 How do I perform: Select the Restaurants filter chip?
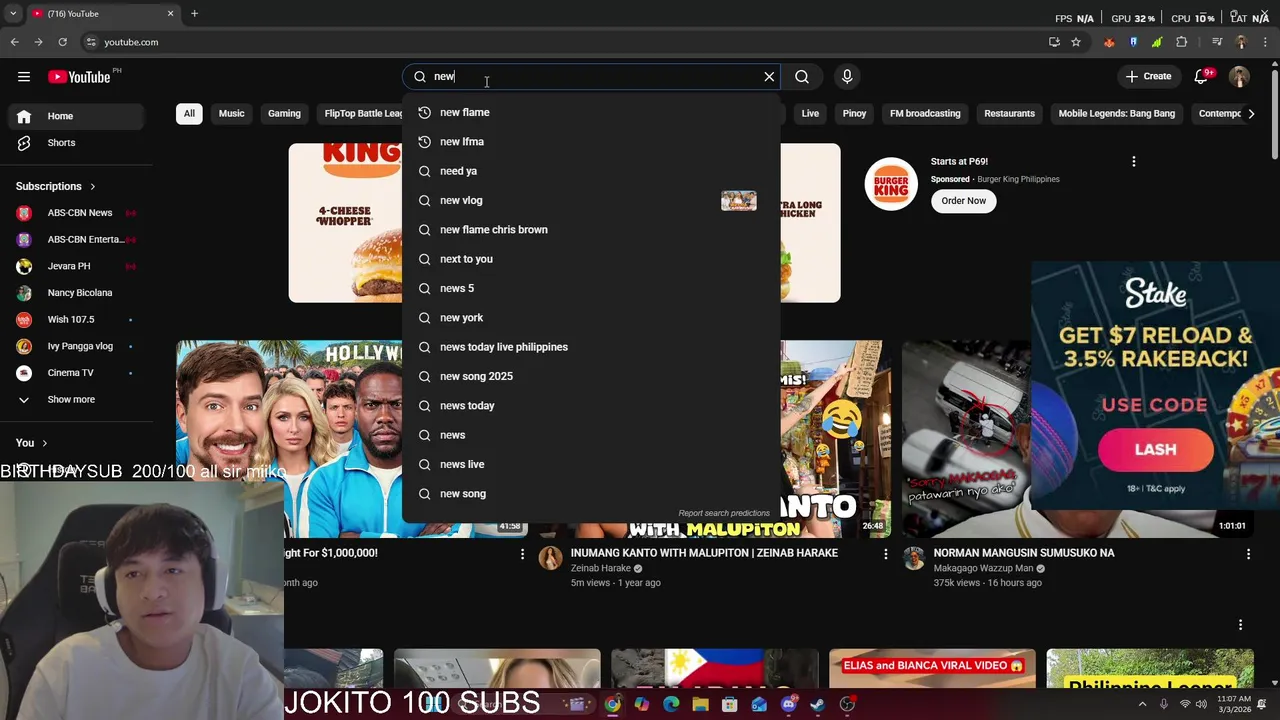pyautogui.click(x=1009, y=114)
